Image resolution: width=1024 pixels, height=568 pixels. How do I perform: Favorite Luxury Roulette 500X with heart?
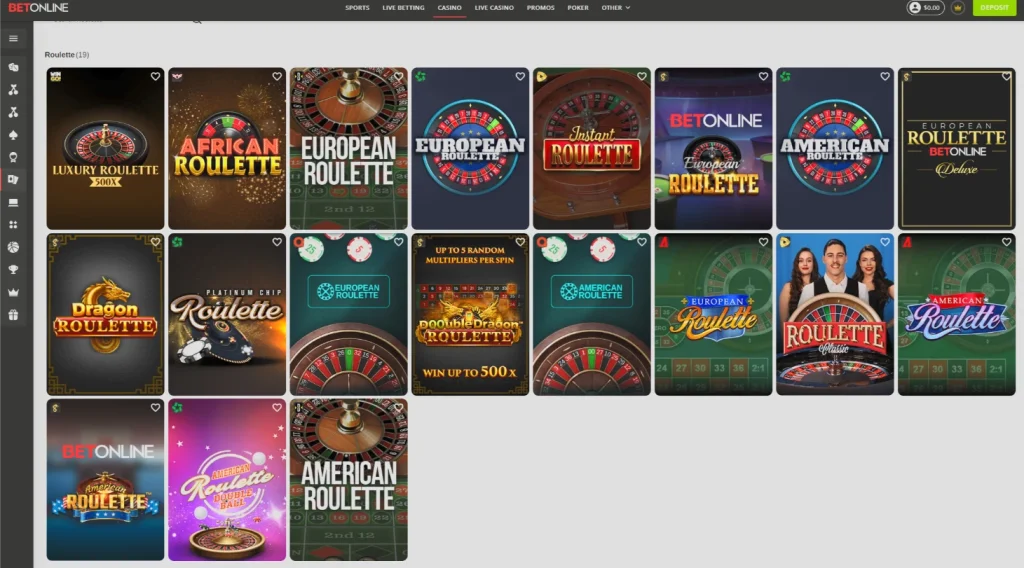(x=155, y=76)
